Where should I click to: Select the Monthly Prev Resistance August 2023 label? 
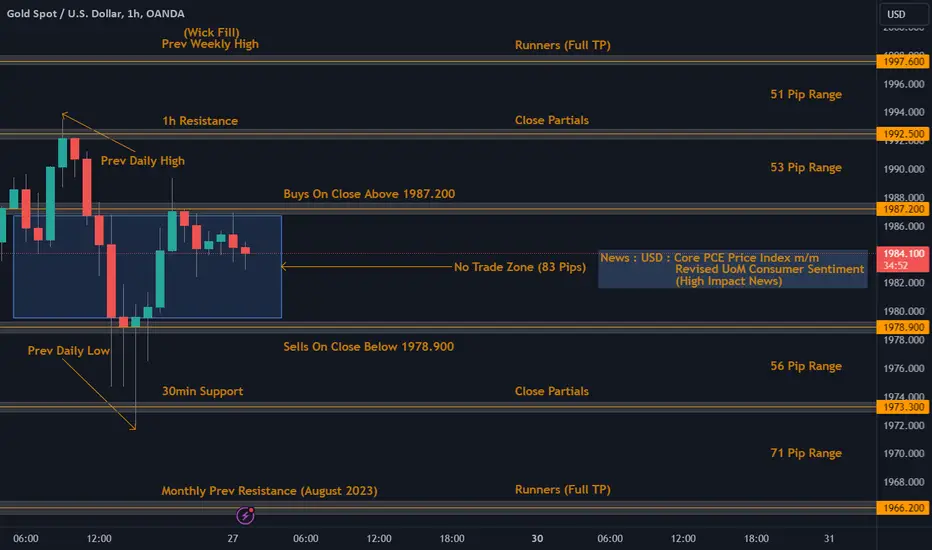click(269, 491)
